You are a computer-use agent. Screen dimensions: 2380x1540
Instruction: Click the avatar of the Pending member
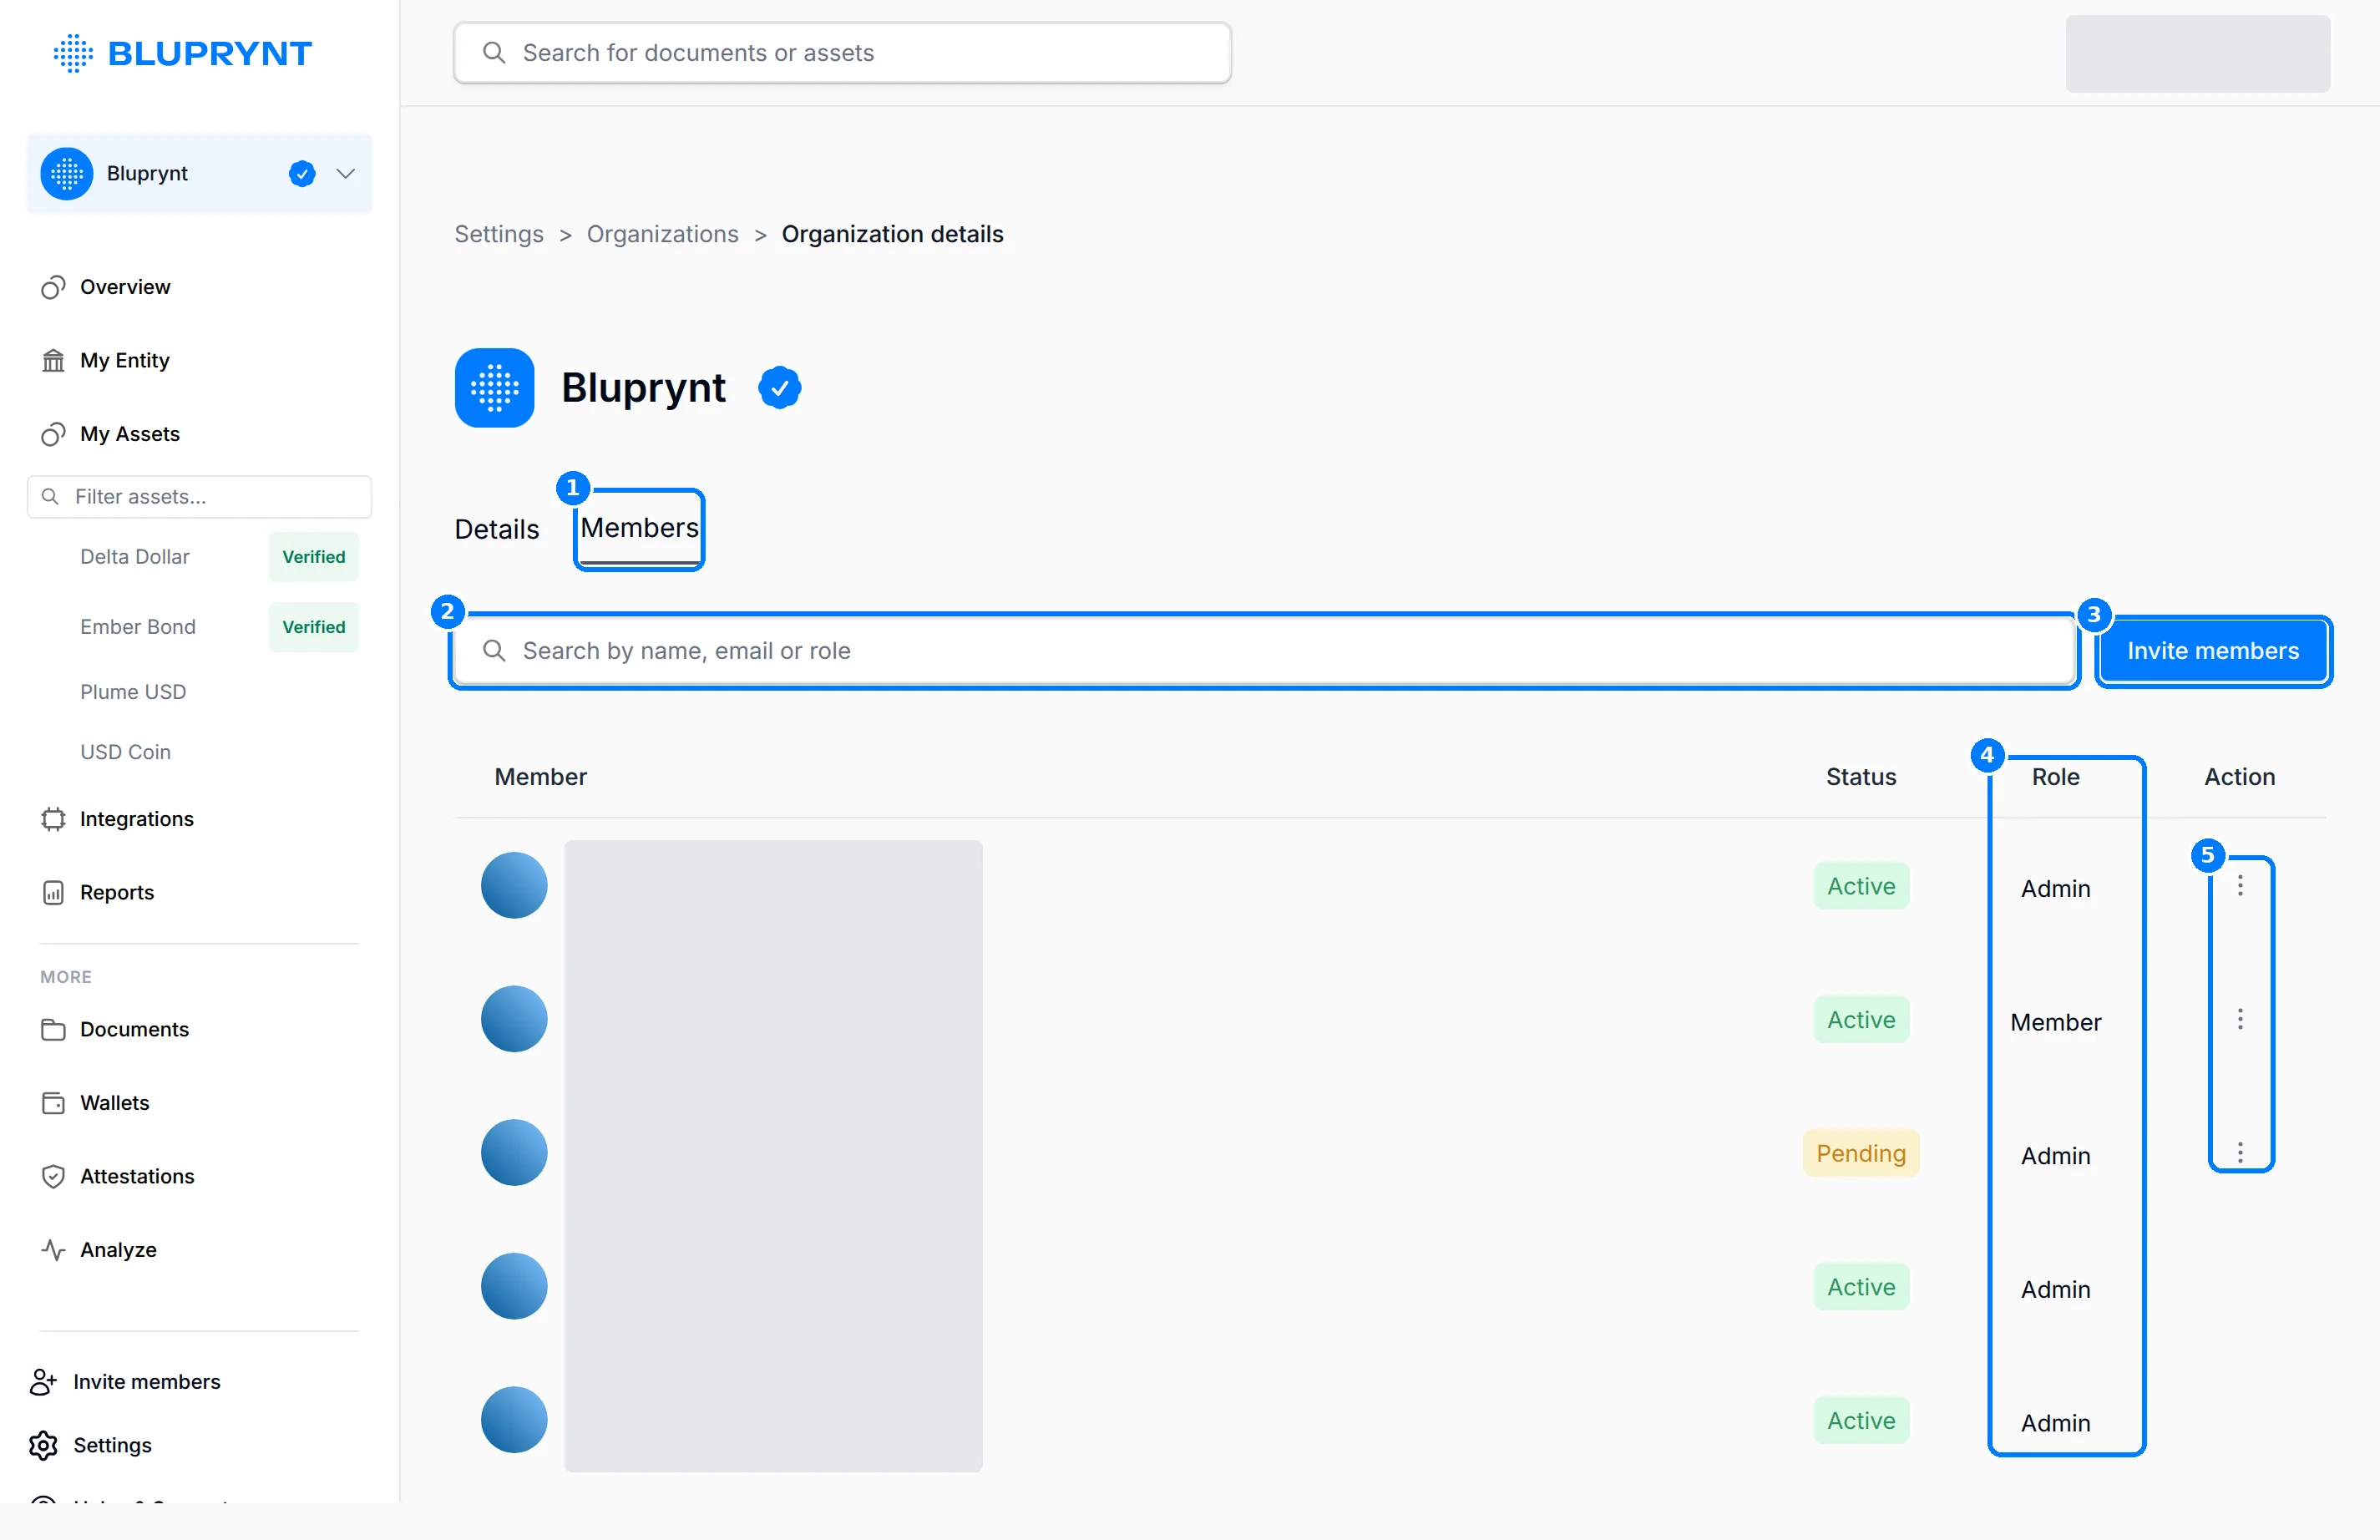pos(514,1153)
